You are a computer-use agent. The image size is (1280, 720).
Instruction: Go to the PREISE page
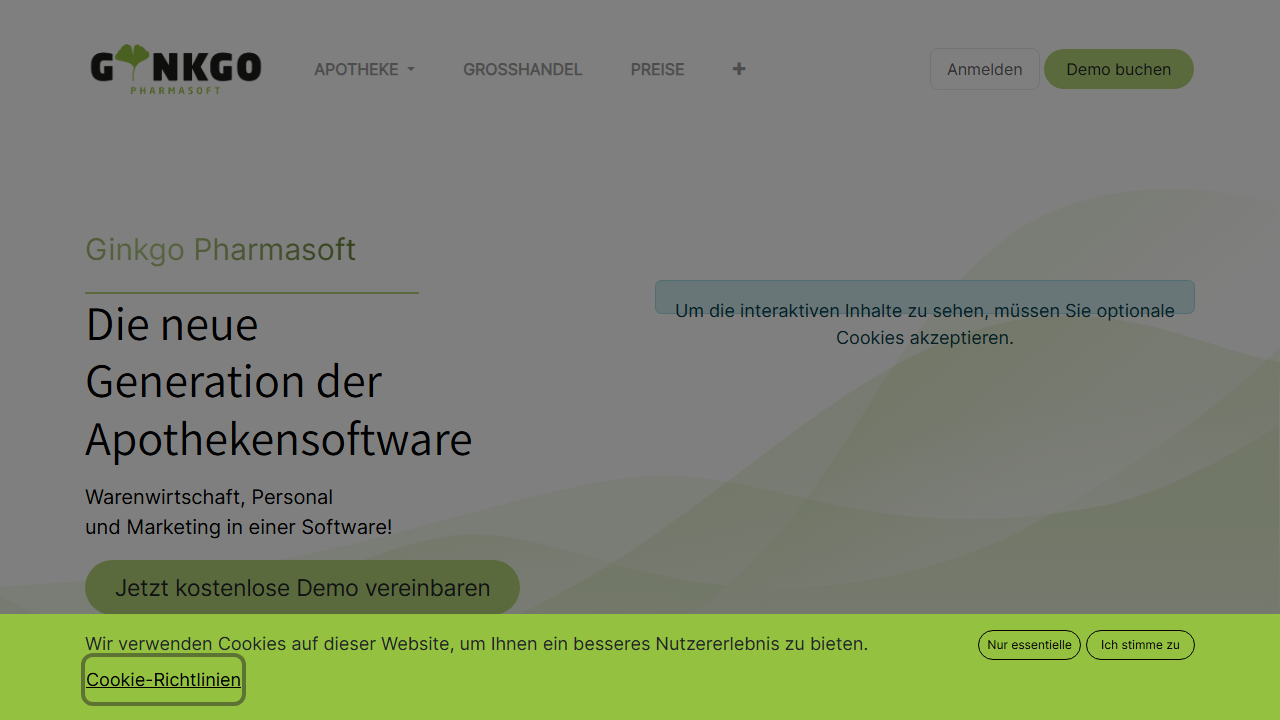[x=657, y=69]
